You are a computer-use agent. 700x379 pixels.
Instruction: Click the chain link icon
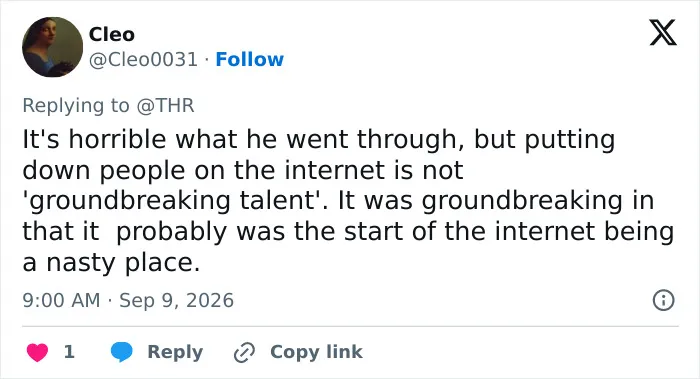[245, 352]
